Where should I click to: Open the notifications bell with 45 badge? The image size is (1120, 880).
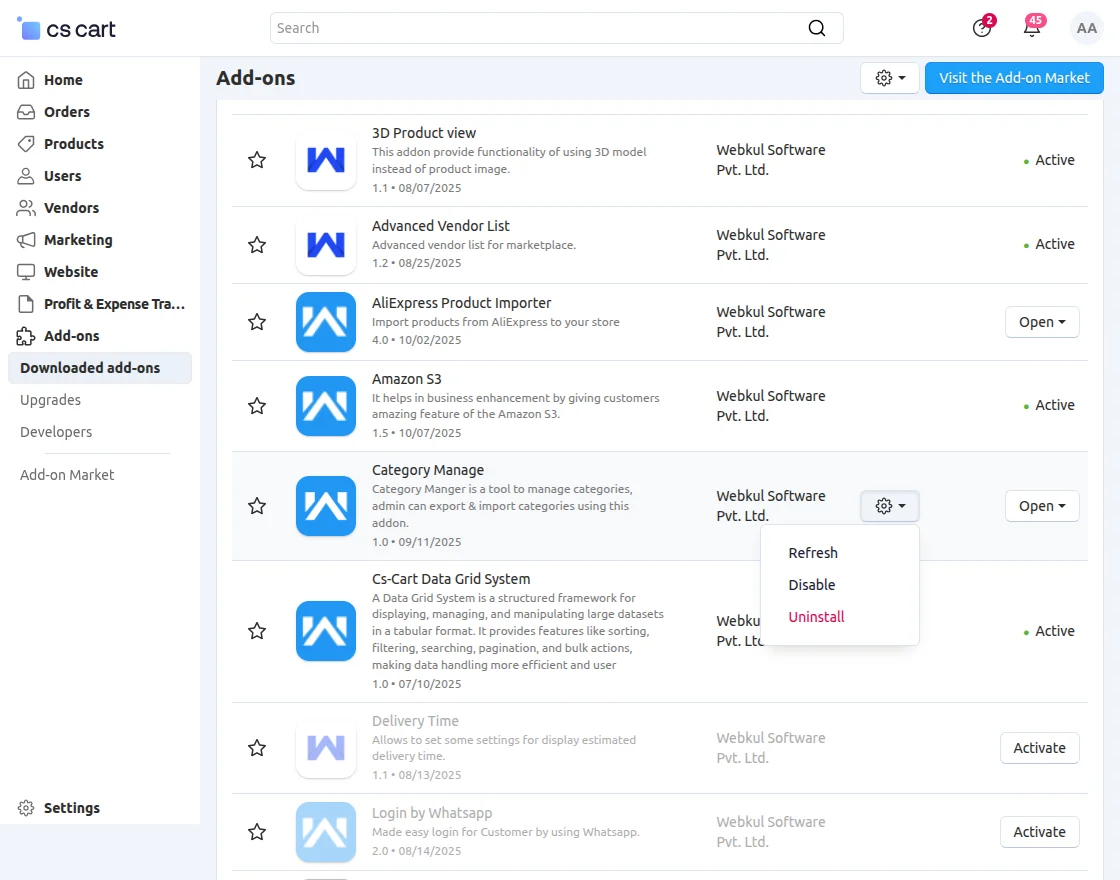pos(1033,29)
